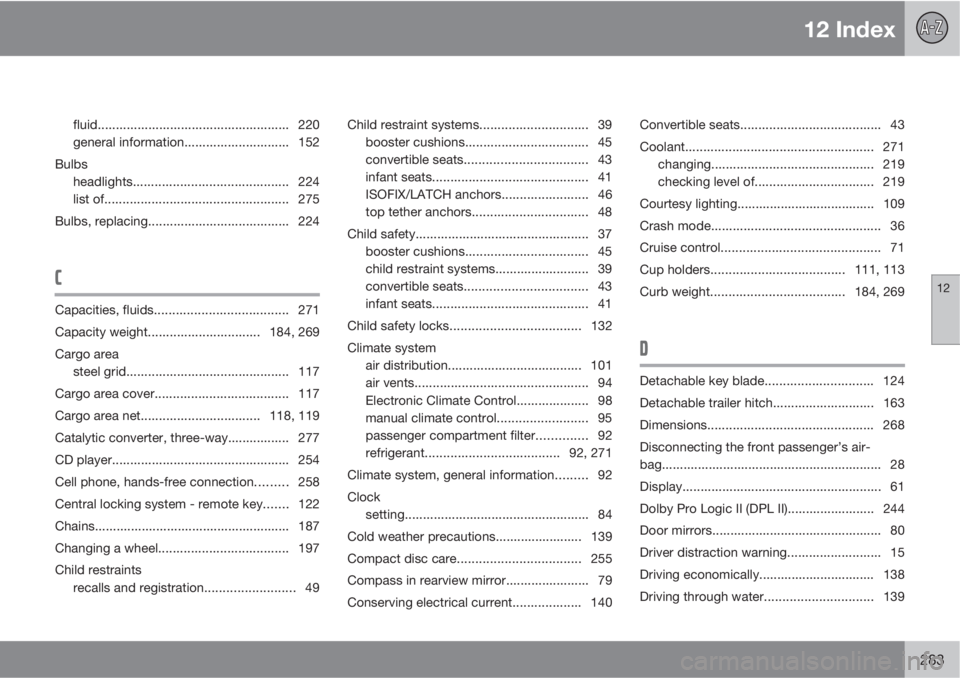Select the 'Child safety' entry page 37
The height and width of the screenshot is (678, 960).
click(x=479, y=234)
